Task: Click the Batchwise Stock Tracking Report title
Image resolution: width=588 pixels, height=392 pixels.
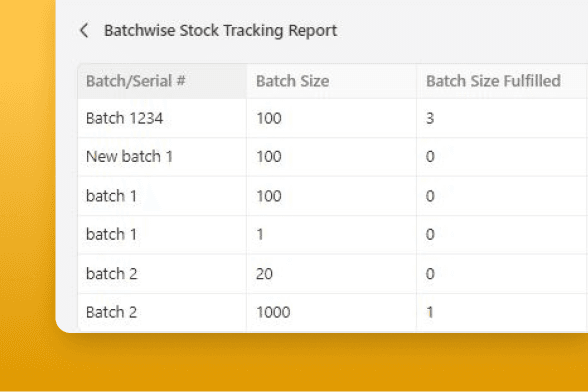Action: click(220, 31)
